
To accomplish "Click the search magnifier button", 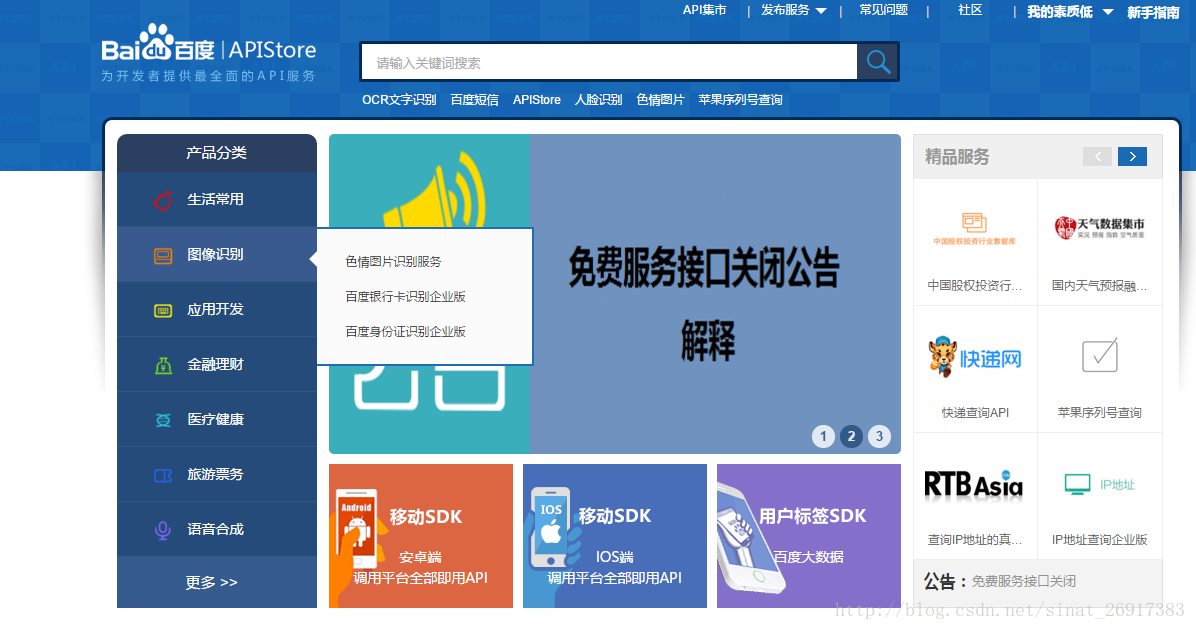I will point(878,62).
